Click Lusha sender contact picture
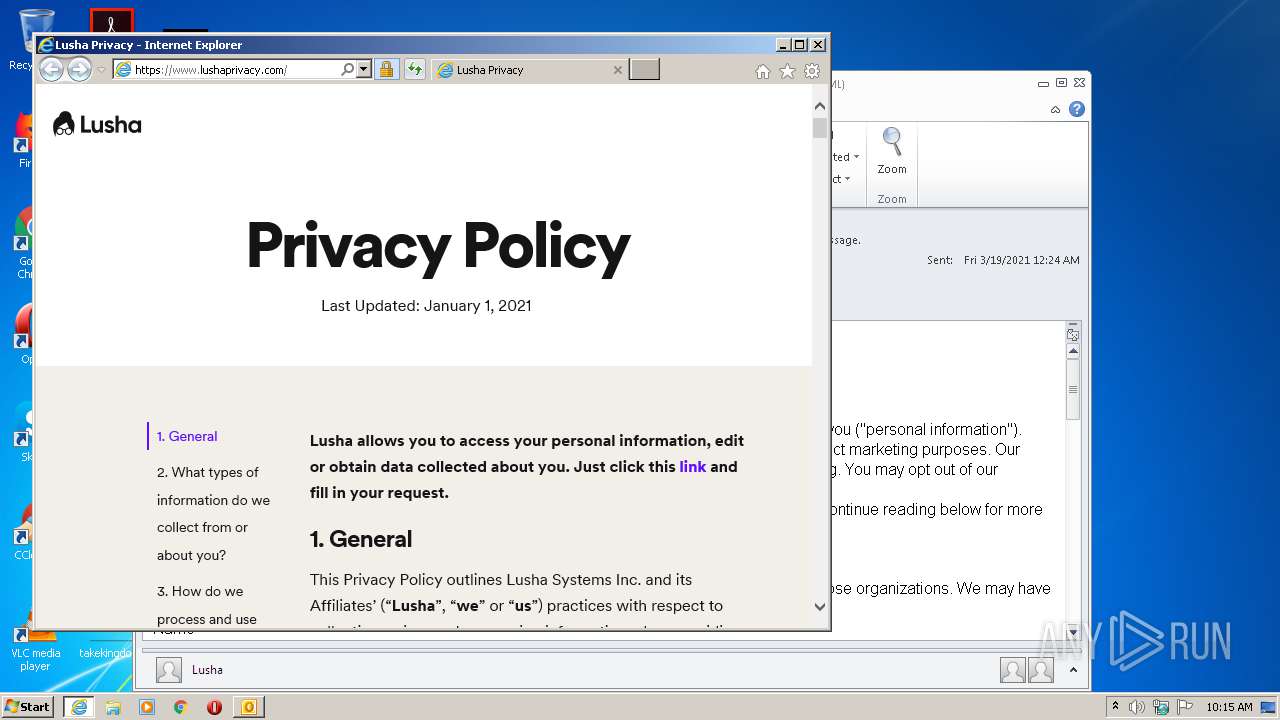This screenshot has height=720, width=1280. [169, 670]
